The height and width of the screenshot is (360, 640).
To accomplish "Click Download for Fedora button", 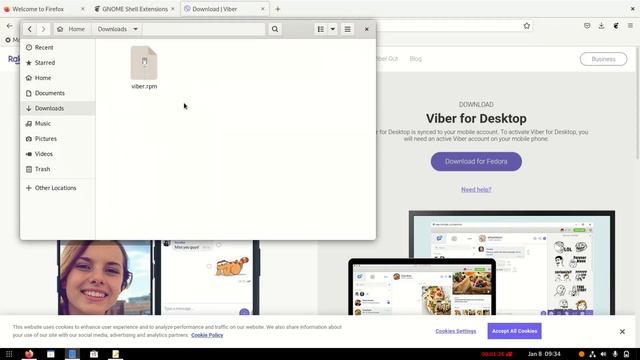I will [x=476, y=161].
